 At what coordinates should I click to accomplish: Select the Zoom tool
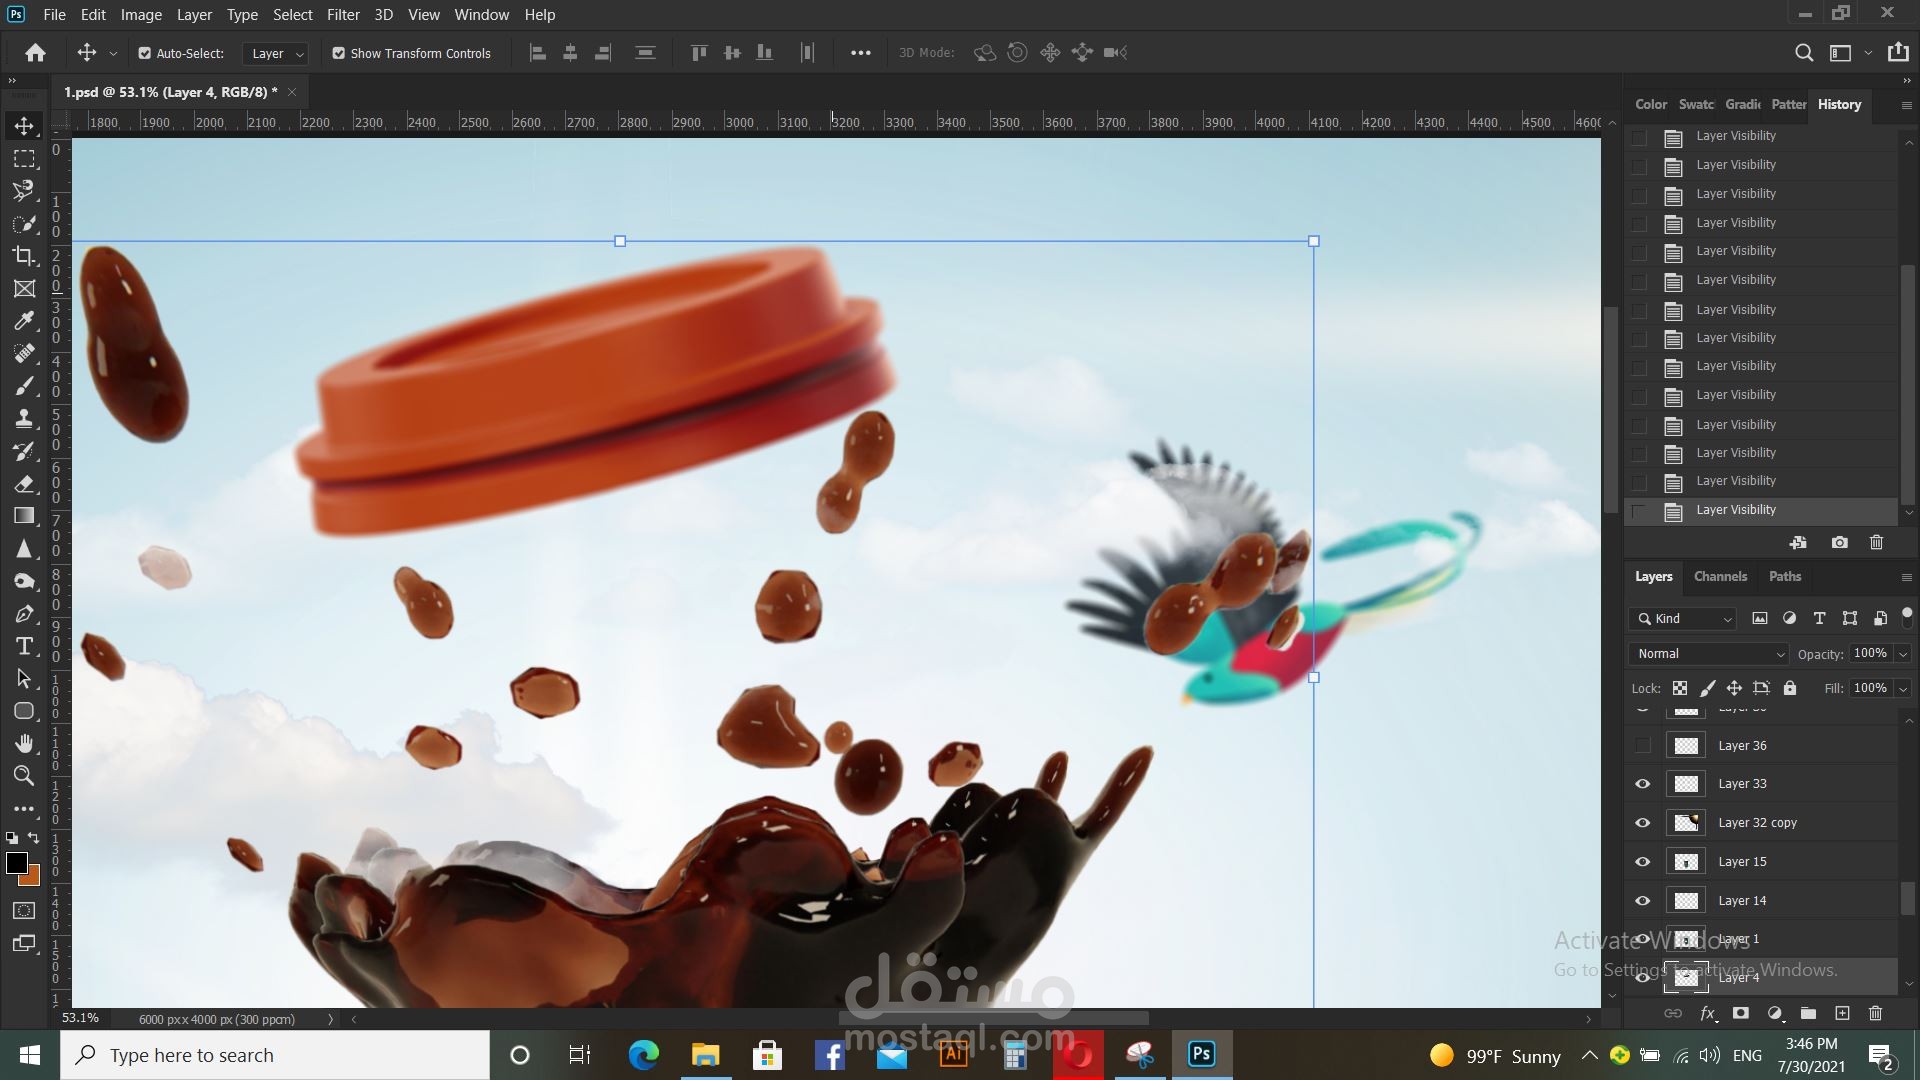[x=24, y=775]
